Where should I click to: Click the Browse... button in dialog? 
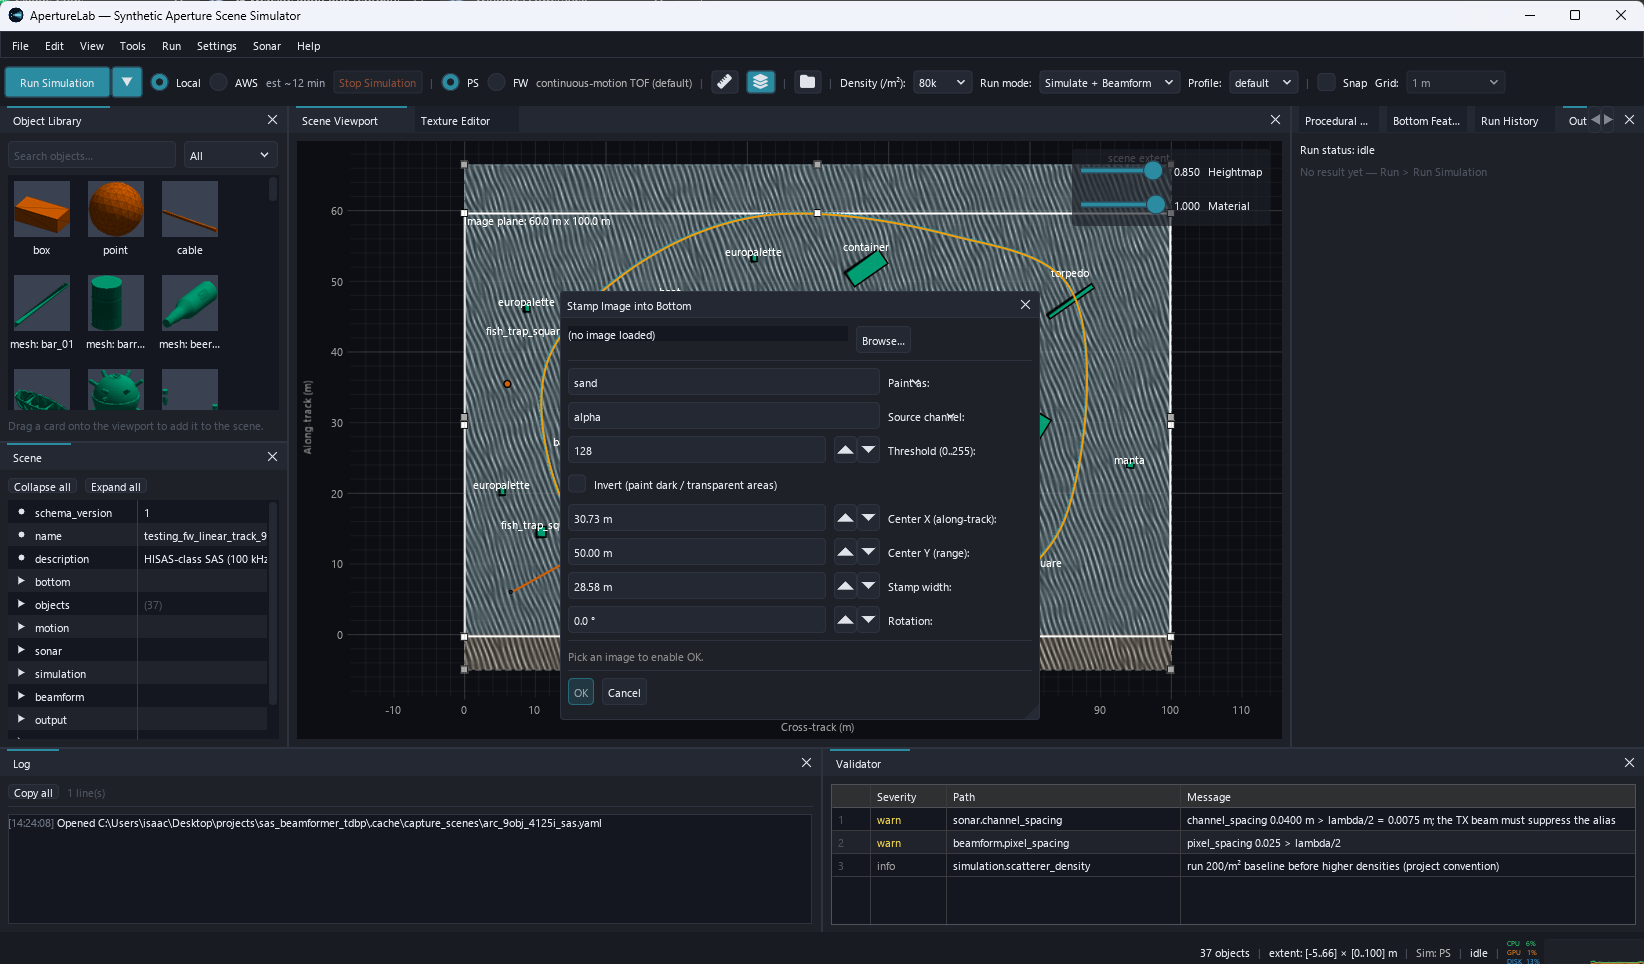(883, 340)
